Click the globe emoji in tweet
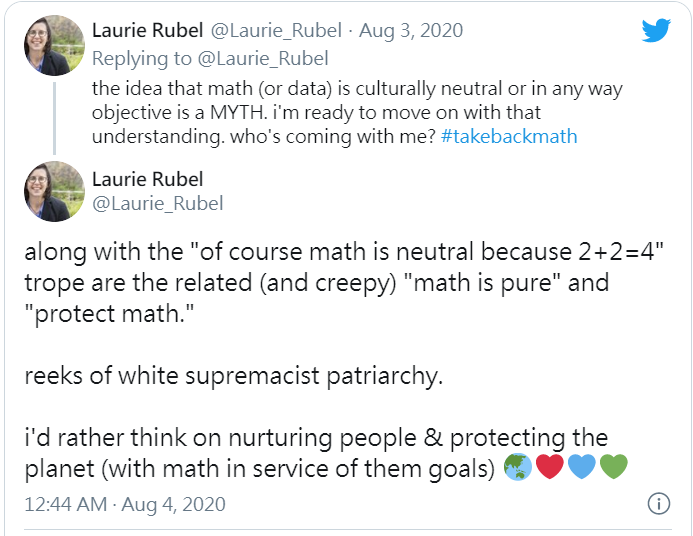This screenshot has width=693, height=536. [x=518, y=467]
